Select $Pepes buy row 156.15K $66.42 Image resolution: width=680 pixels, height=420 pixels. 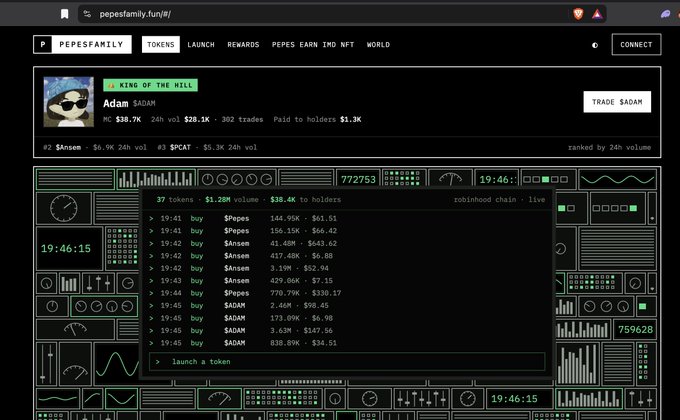coord(347,231)
